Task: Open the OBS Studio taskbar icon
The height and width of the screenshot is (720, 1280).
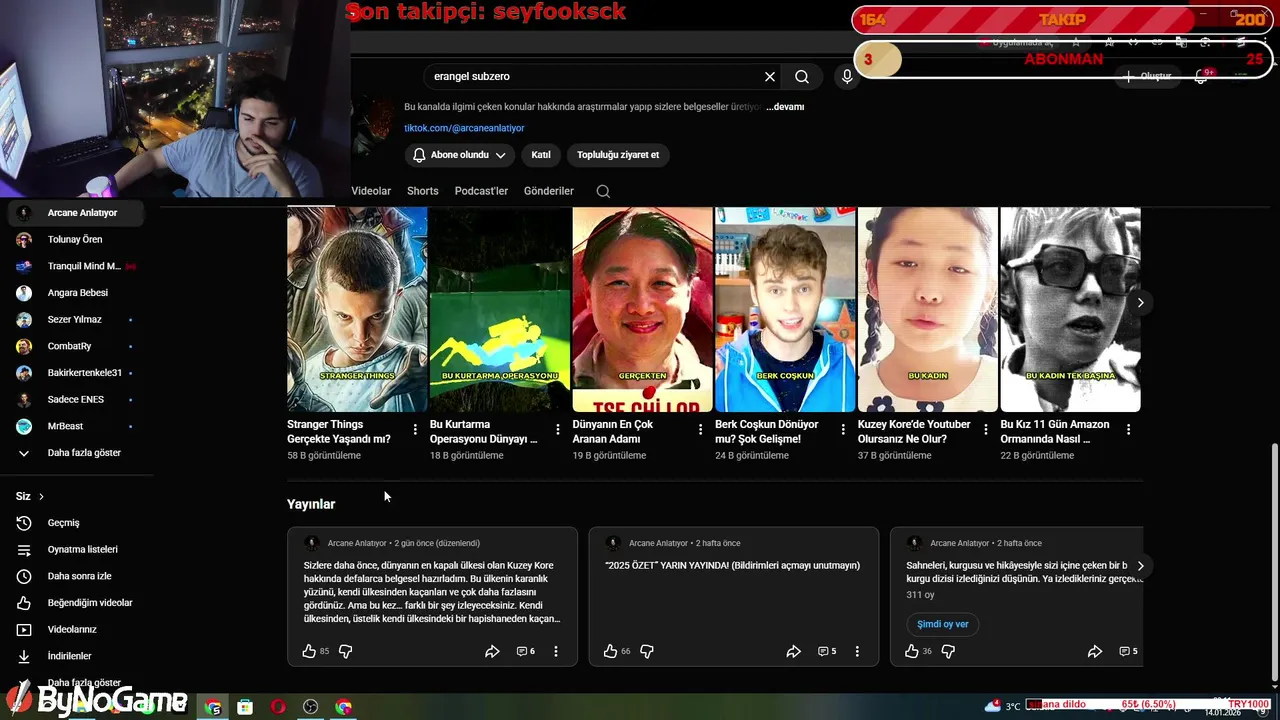Action: click(311, 707)
